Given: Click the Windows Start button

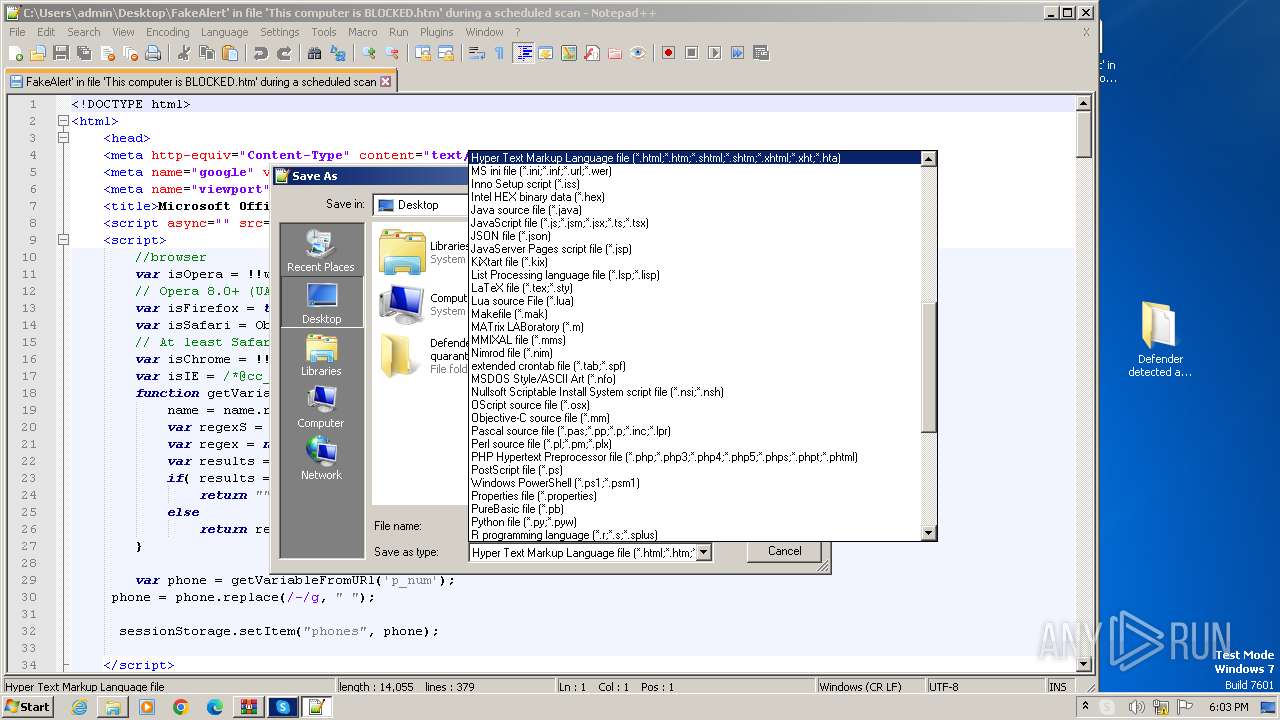Looking at the screenshot, I should point(27,707).
